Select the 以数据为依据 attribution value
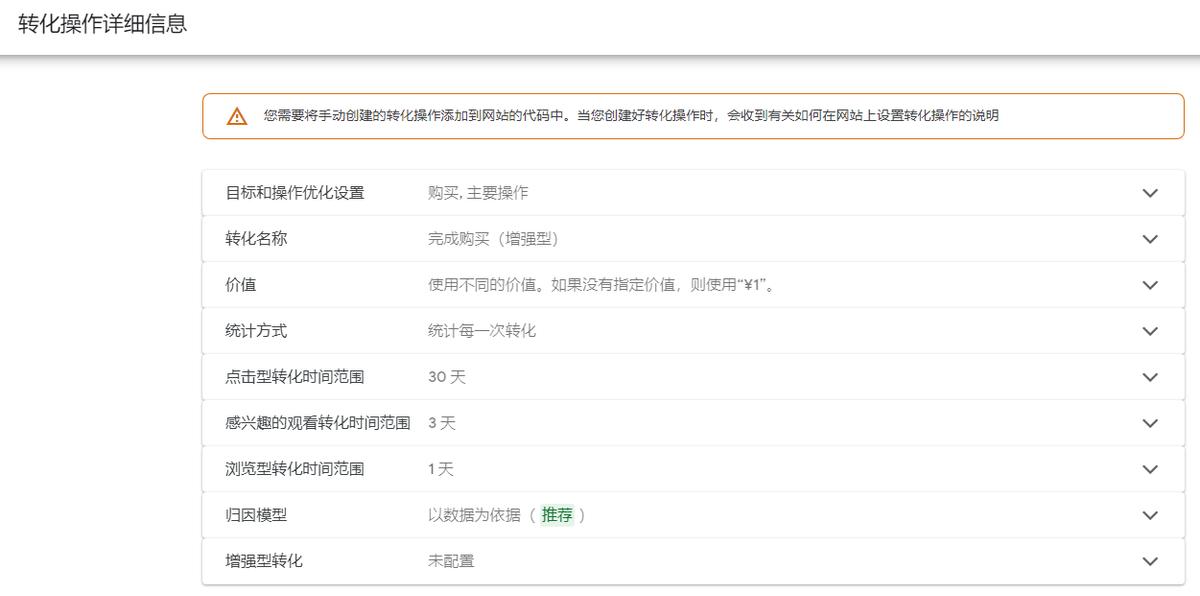The image size is (1200, 596). [x=470, y=514]
